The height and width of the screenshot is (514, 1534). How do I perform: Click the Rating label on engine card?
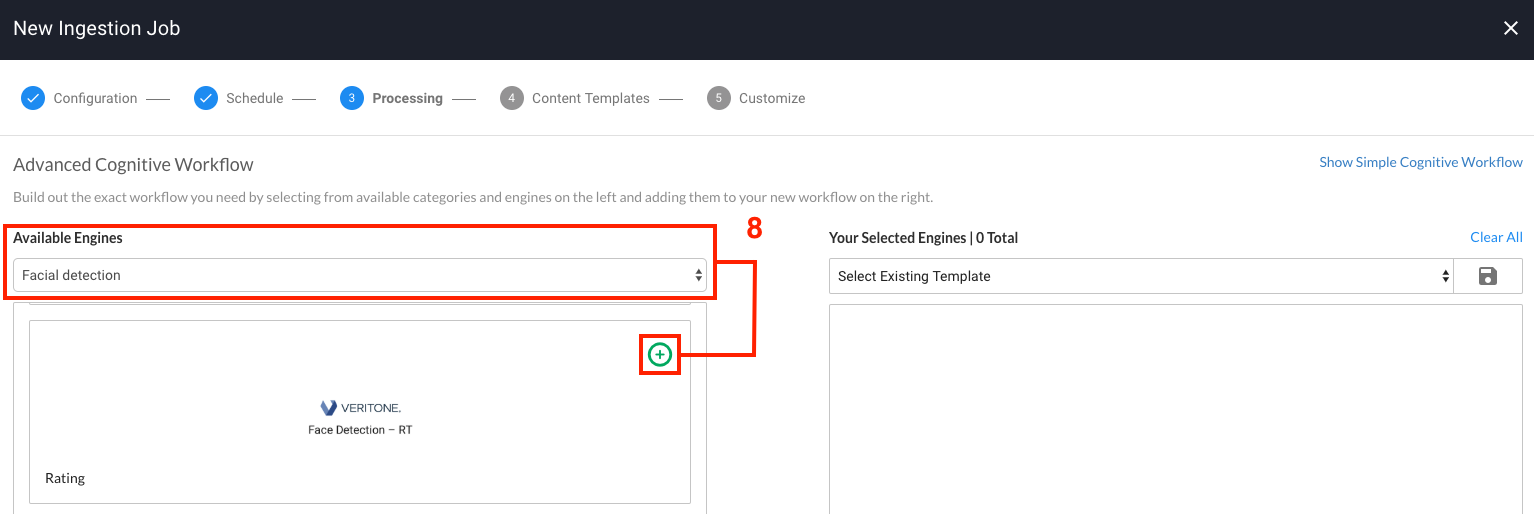tap(65, 478)
